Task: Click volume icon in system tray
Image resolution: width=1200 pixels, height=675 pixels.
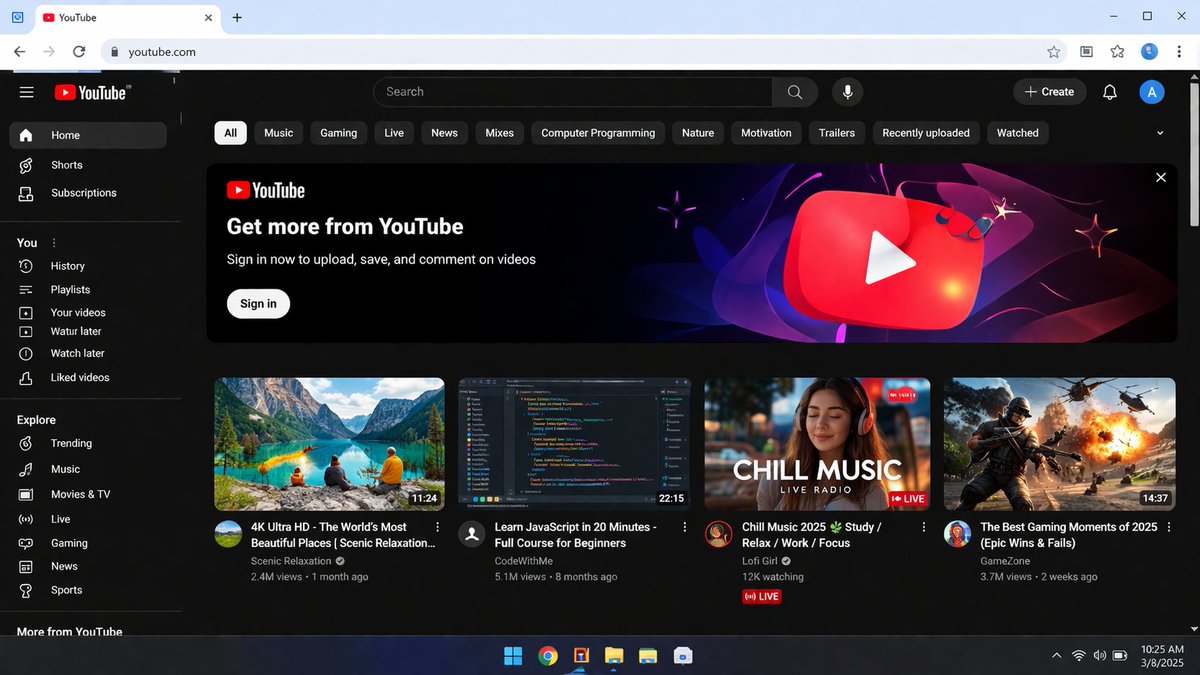Action: click(x=1101, y=656)
